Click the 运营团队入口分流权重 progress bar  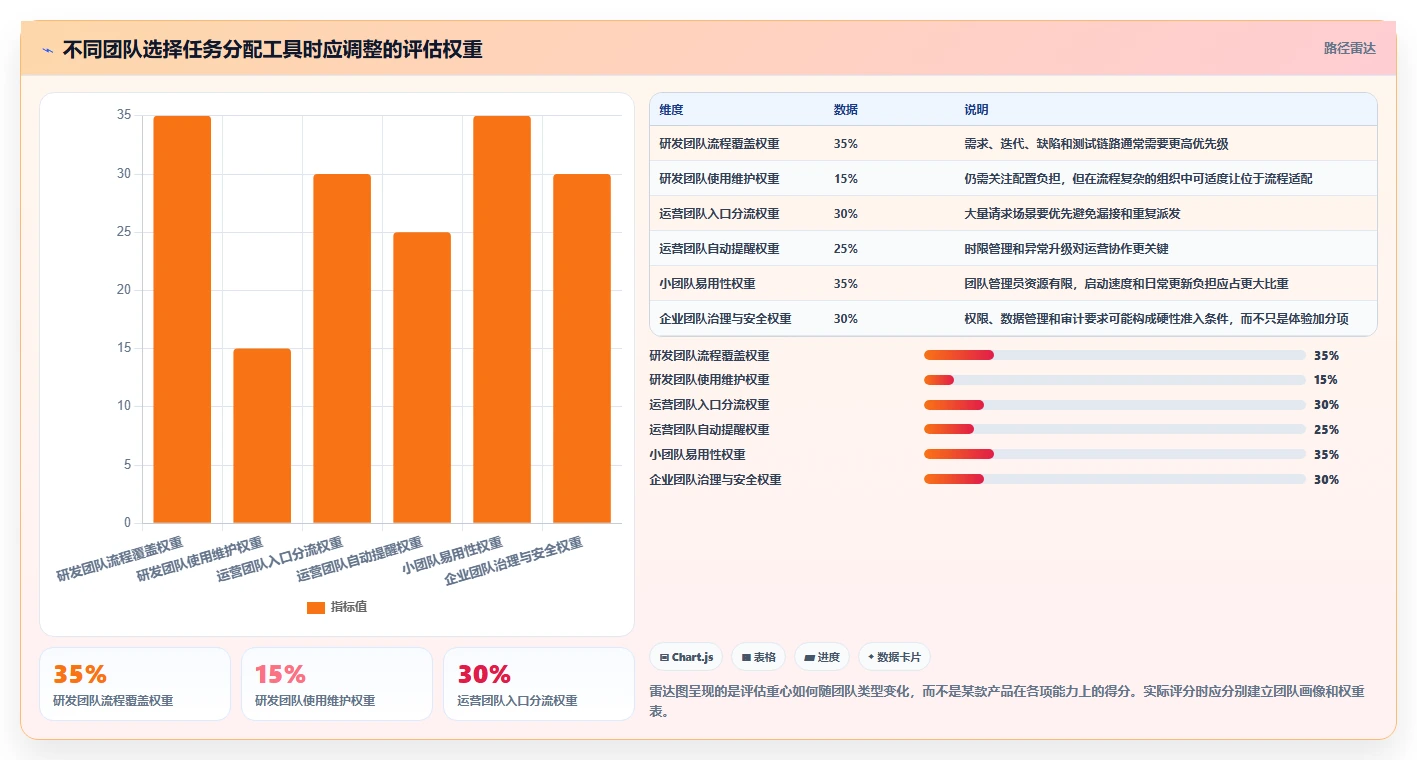point(1115,405)
